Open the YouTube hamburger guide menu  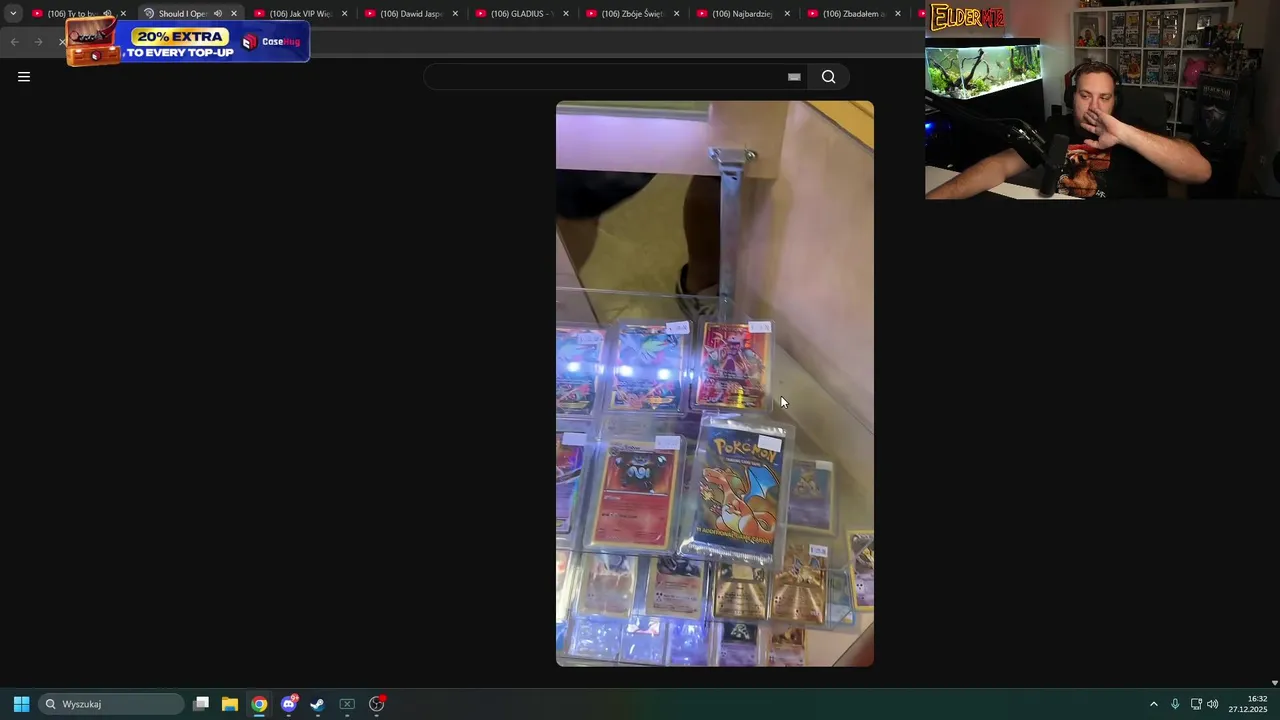(x=24, y=77)
